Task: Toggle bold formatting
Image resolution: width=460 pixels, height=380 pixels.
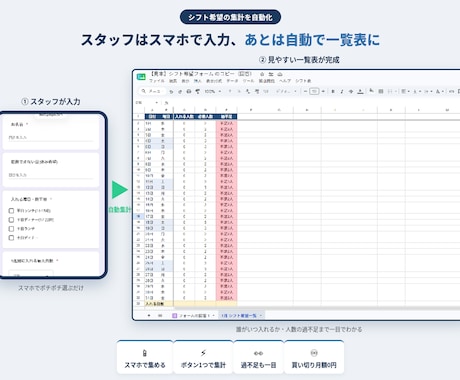Action: [x=333, y=91]
